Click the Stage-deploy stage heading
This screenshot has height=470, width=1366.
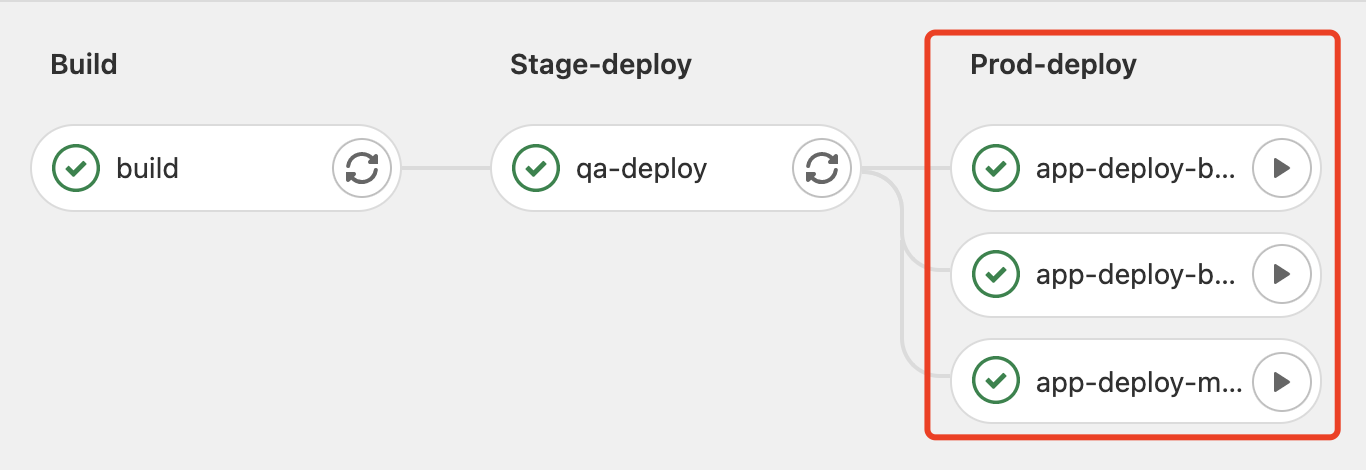pyautogui.click(x=601, y=65)
